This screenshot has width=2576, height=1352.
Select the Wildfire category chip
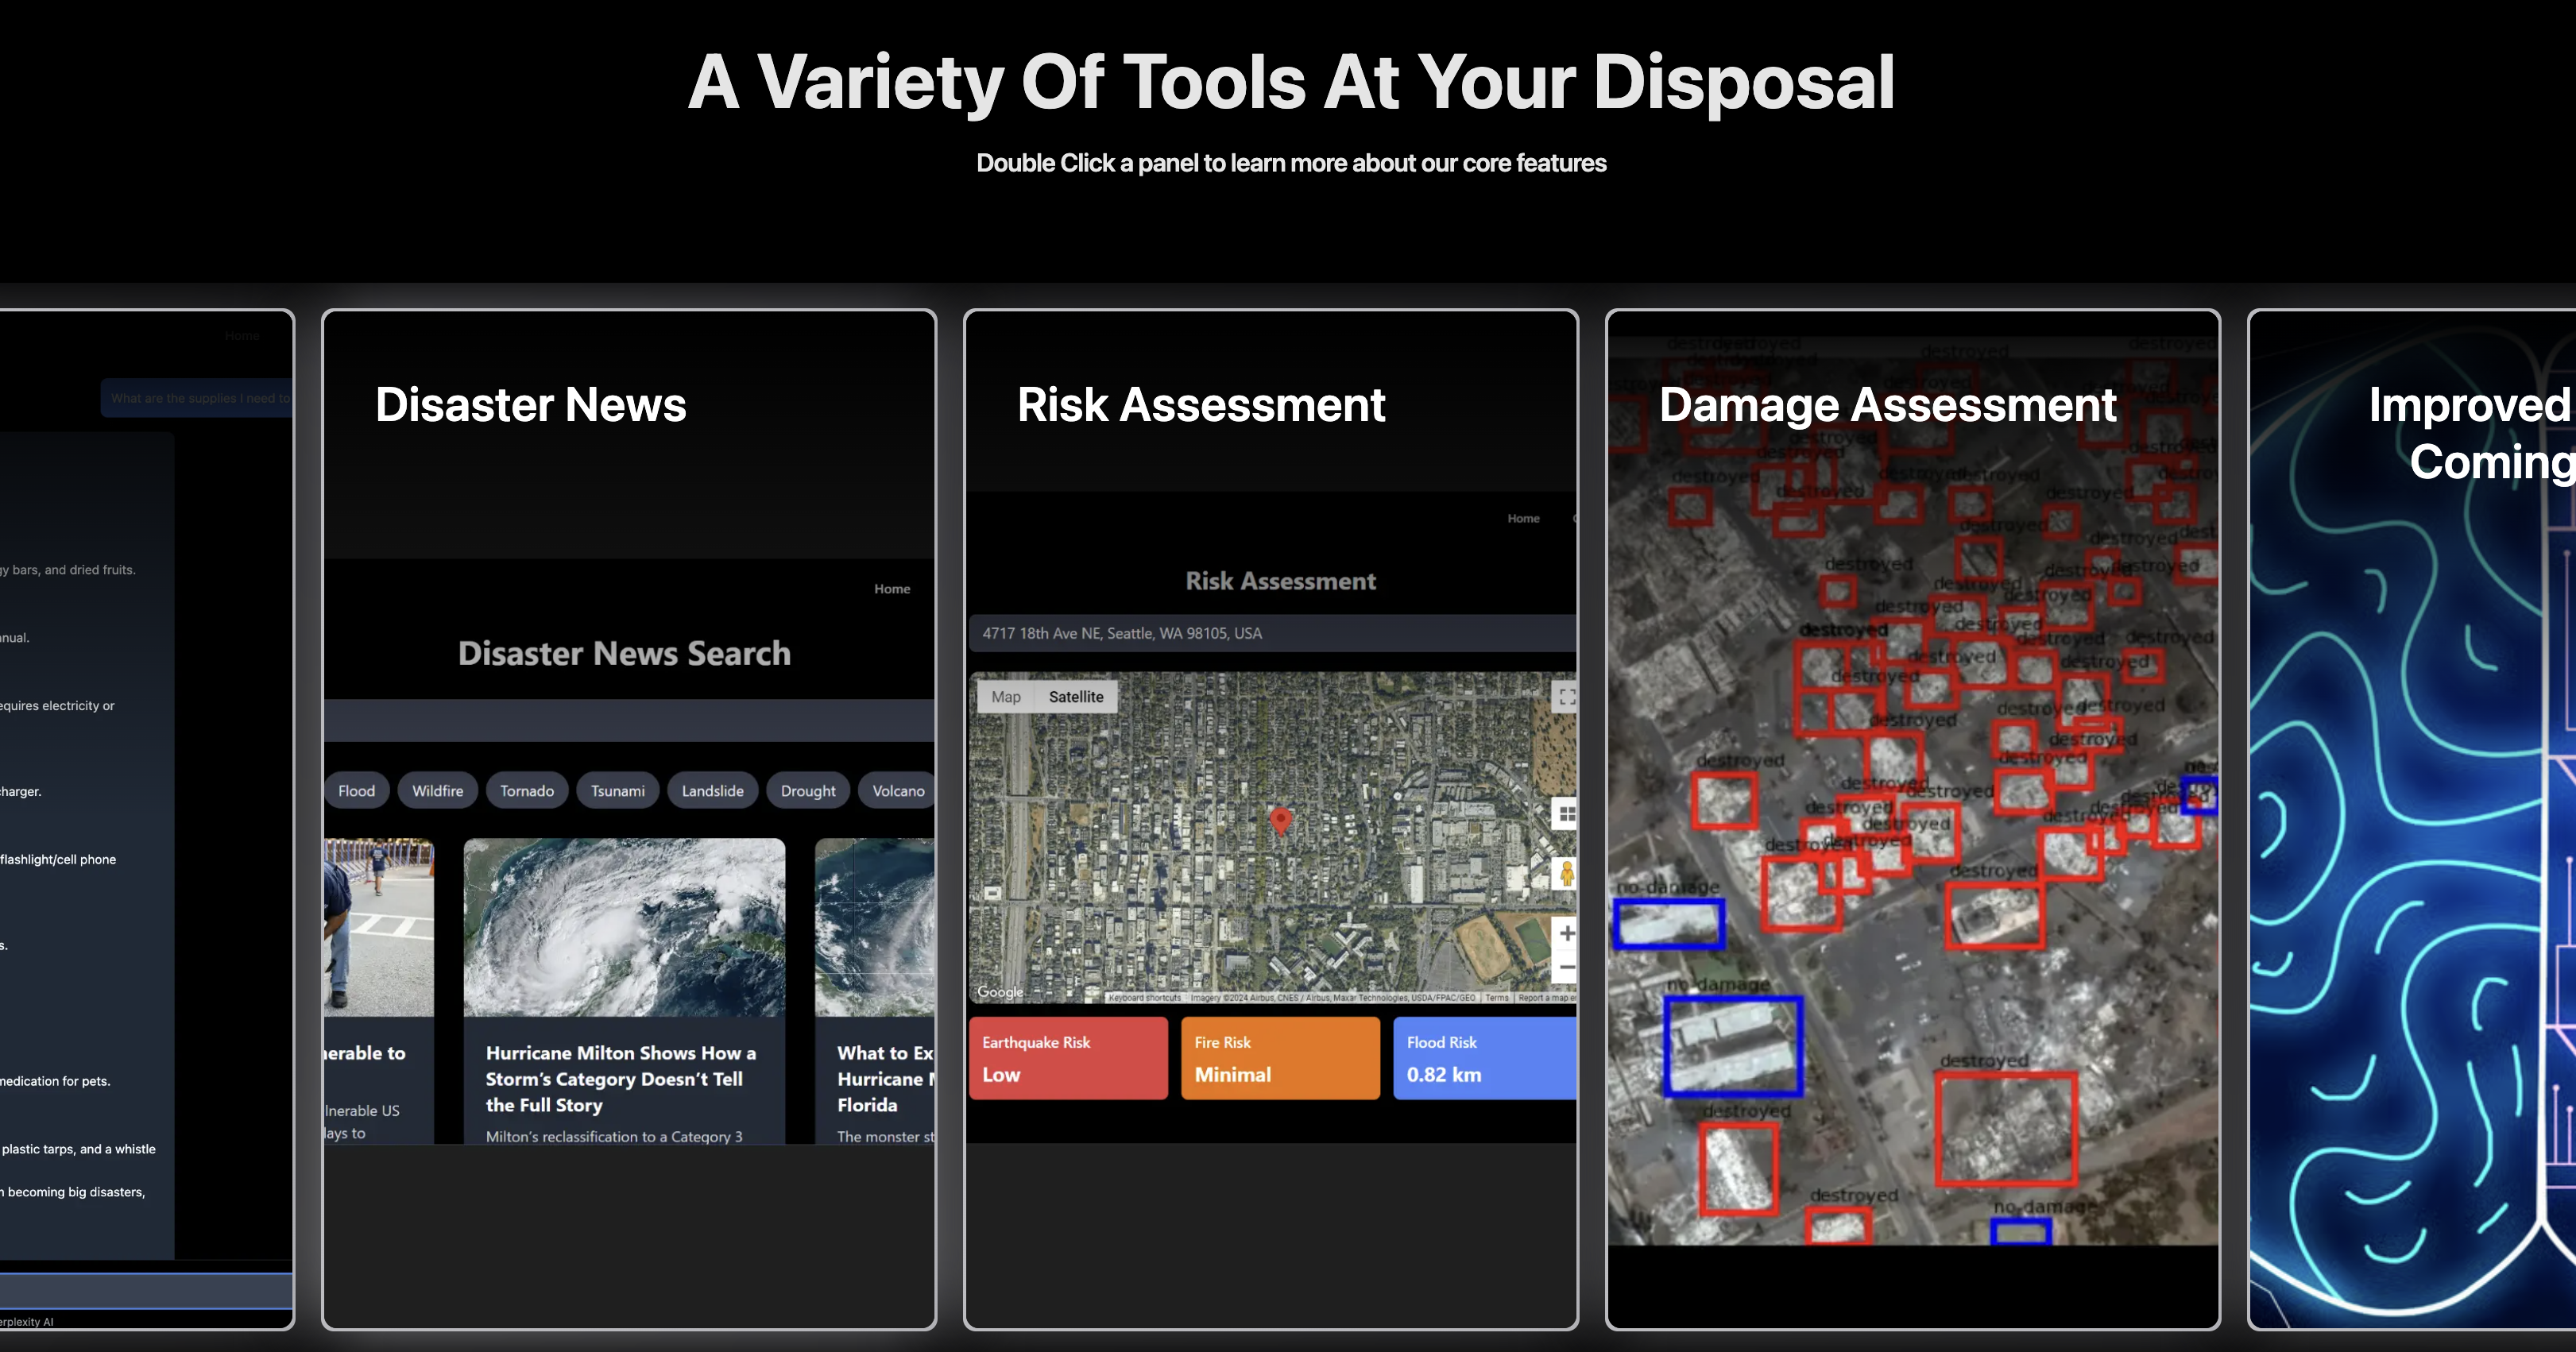438,791
